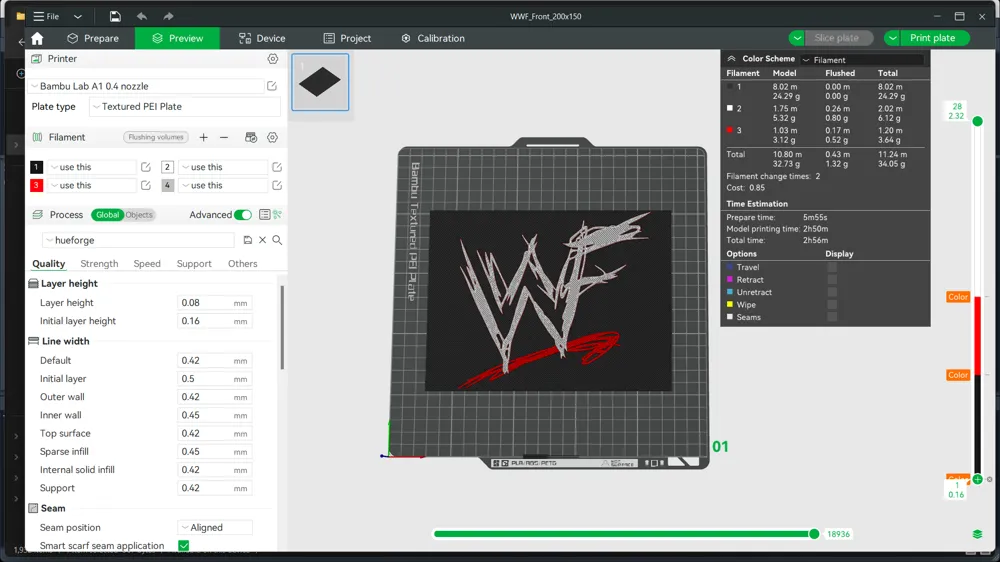Open Slice plate options arrow
The height and width of the screenshot is (562, 1000).
point(797,38)
